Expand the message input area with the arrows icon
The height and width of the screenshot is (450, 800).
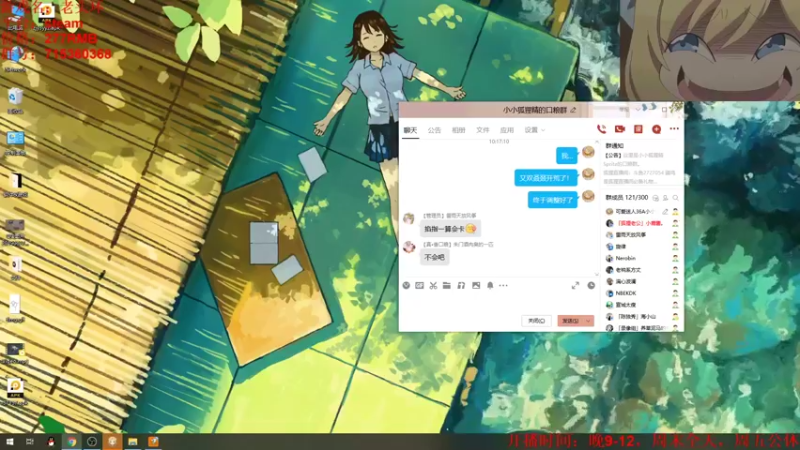(x=576, y=286)
